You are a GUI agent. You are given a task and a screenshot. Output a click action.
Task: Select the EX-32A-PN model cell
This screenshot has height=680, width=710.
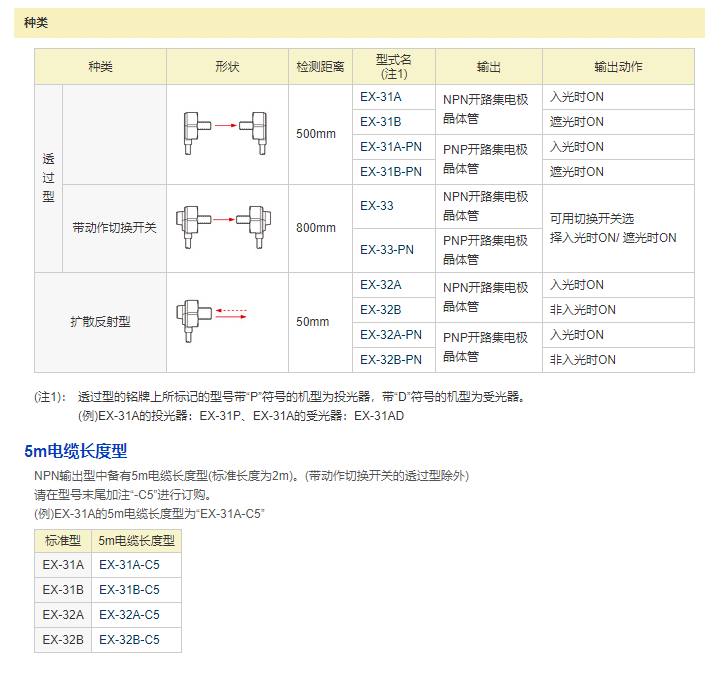coord(389,334)
